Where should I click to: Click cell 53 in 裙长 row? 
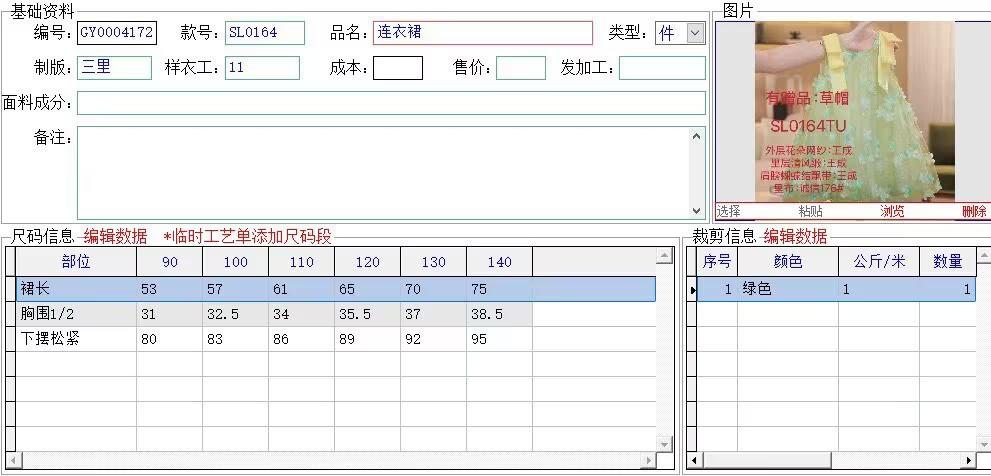pyautogui.click(x=169, y=290)
